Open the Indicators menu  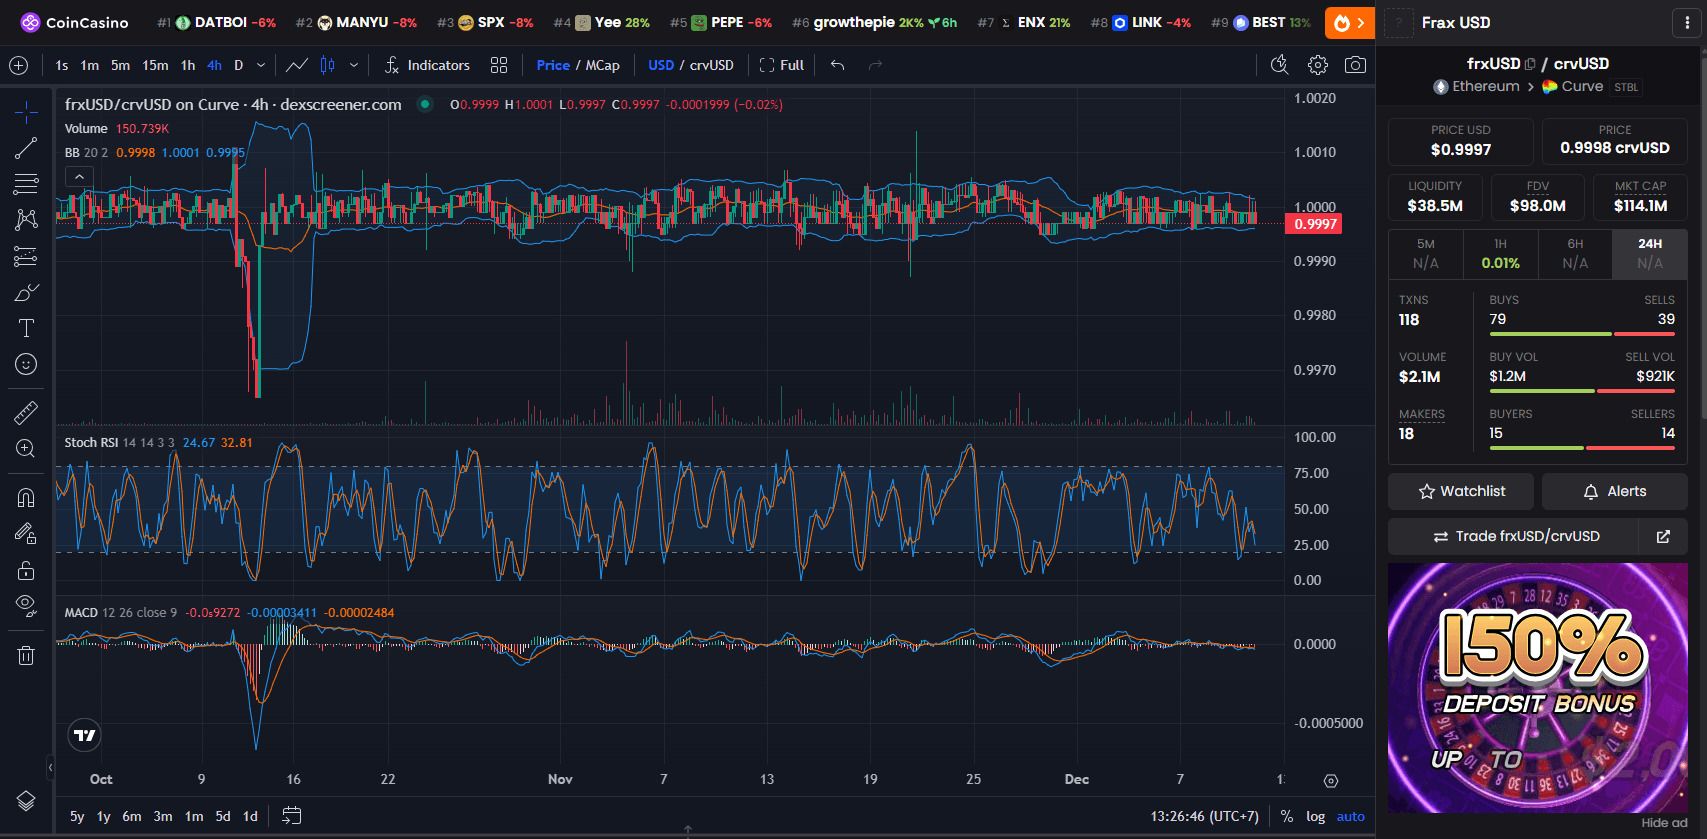[x=427, y=65]
